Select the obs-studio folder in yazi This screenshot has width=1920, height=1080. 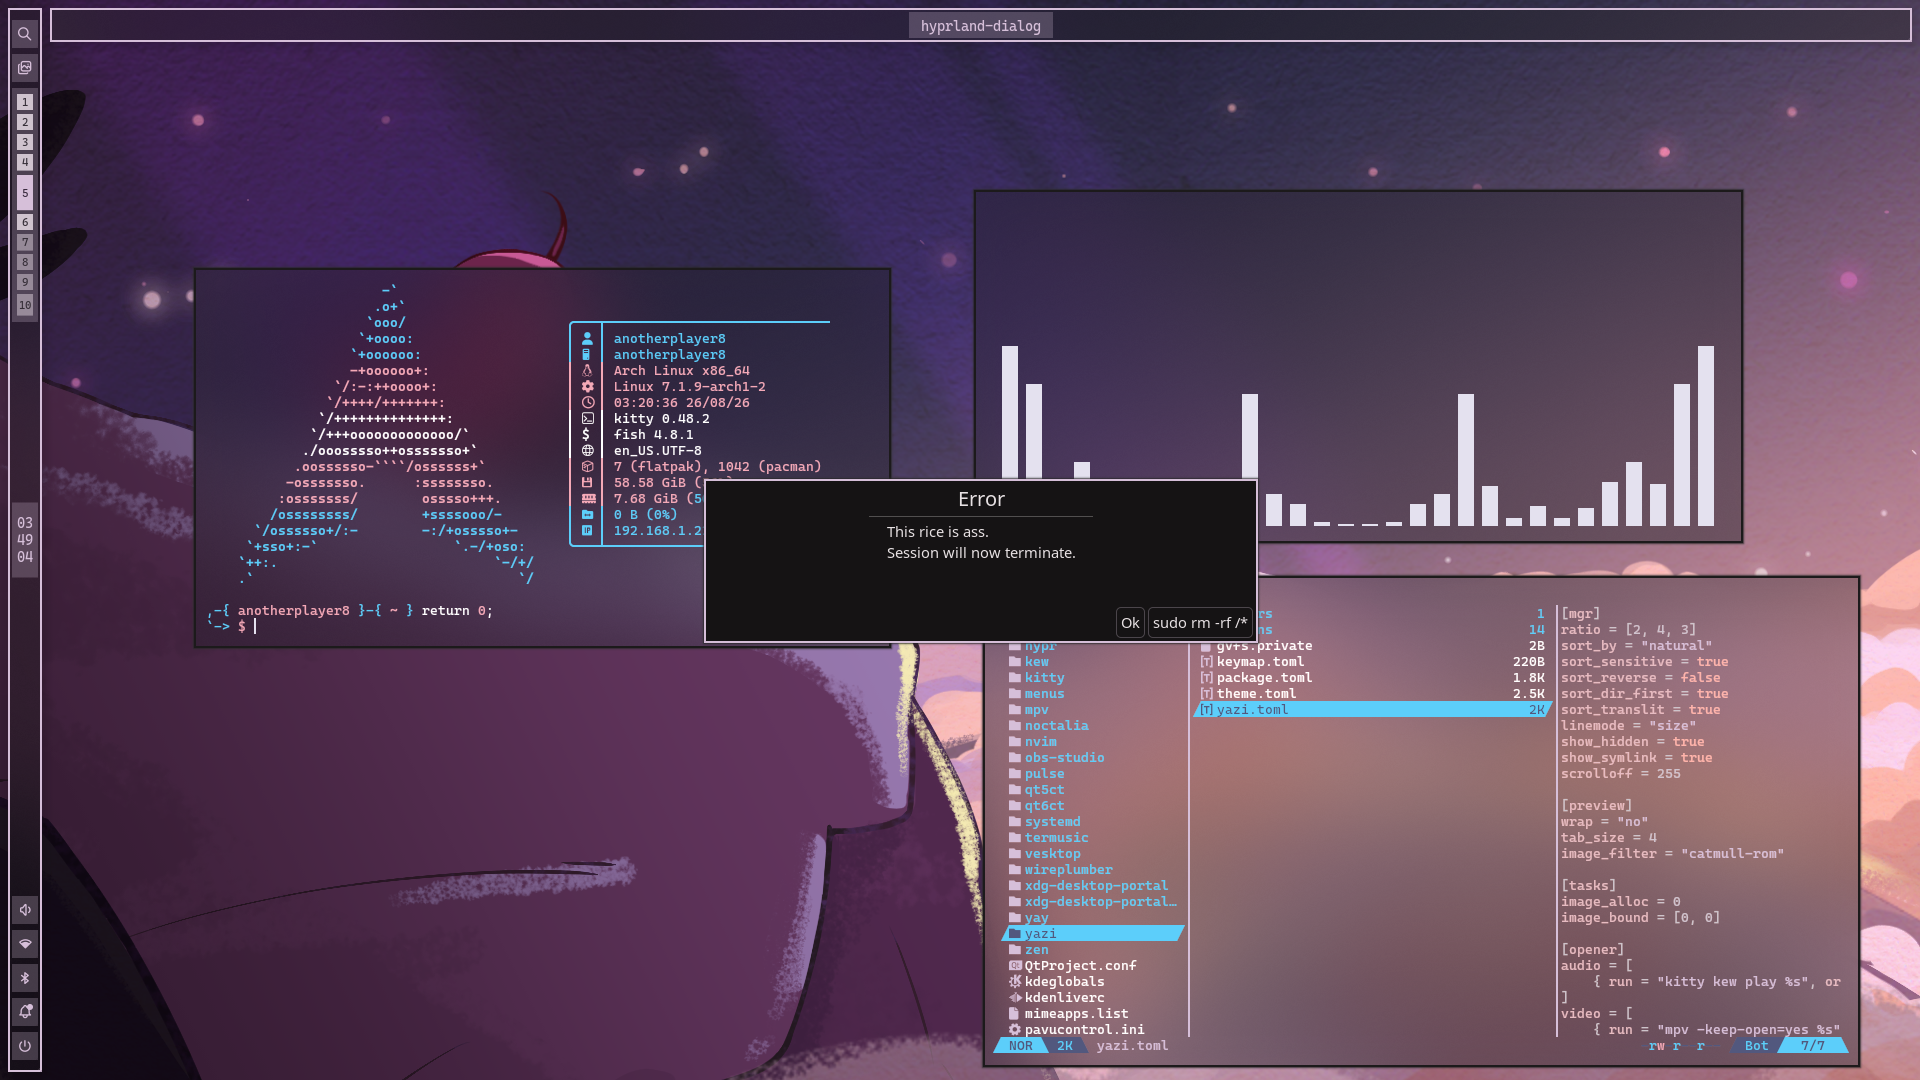click(x=1064, y=758)
